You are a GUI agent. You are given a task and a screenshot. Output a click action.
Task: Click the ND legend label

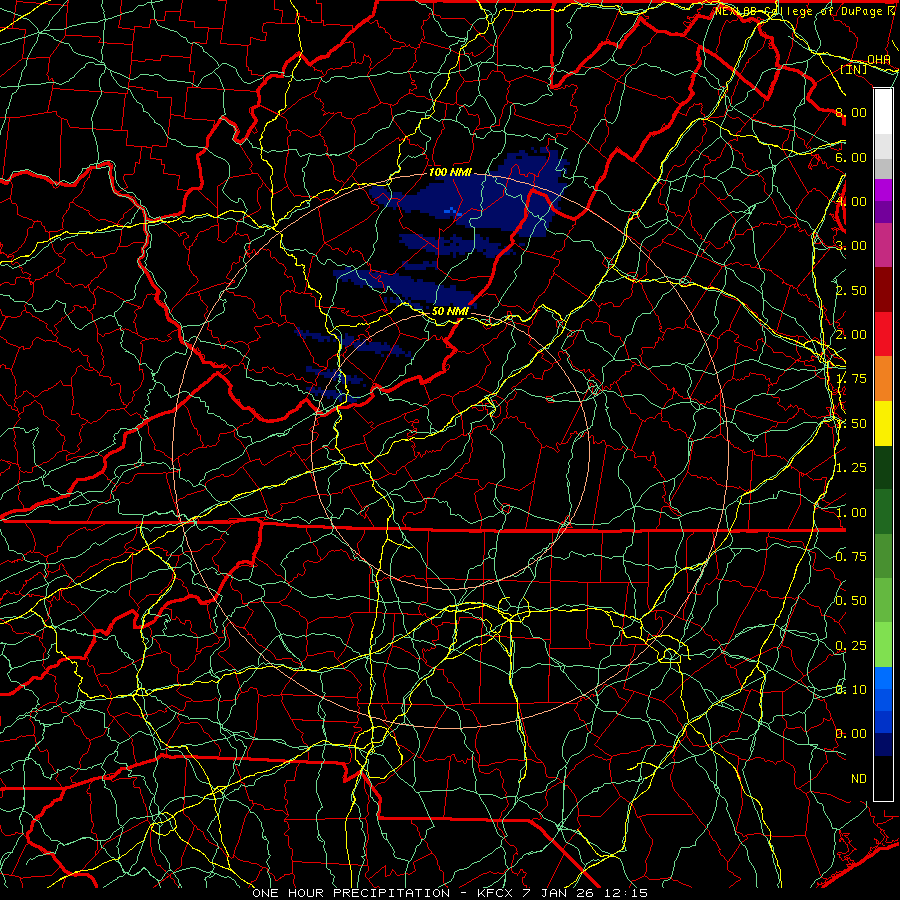click(859, 779)
